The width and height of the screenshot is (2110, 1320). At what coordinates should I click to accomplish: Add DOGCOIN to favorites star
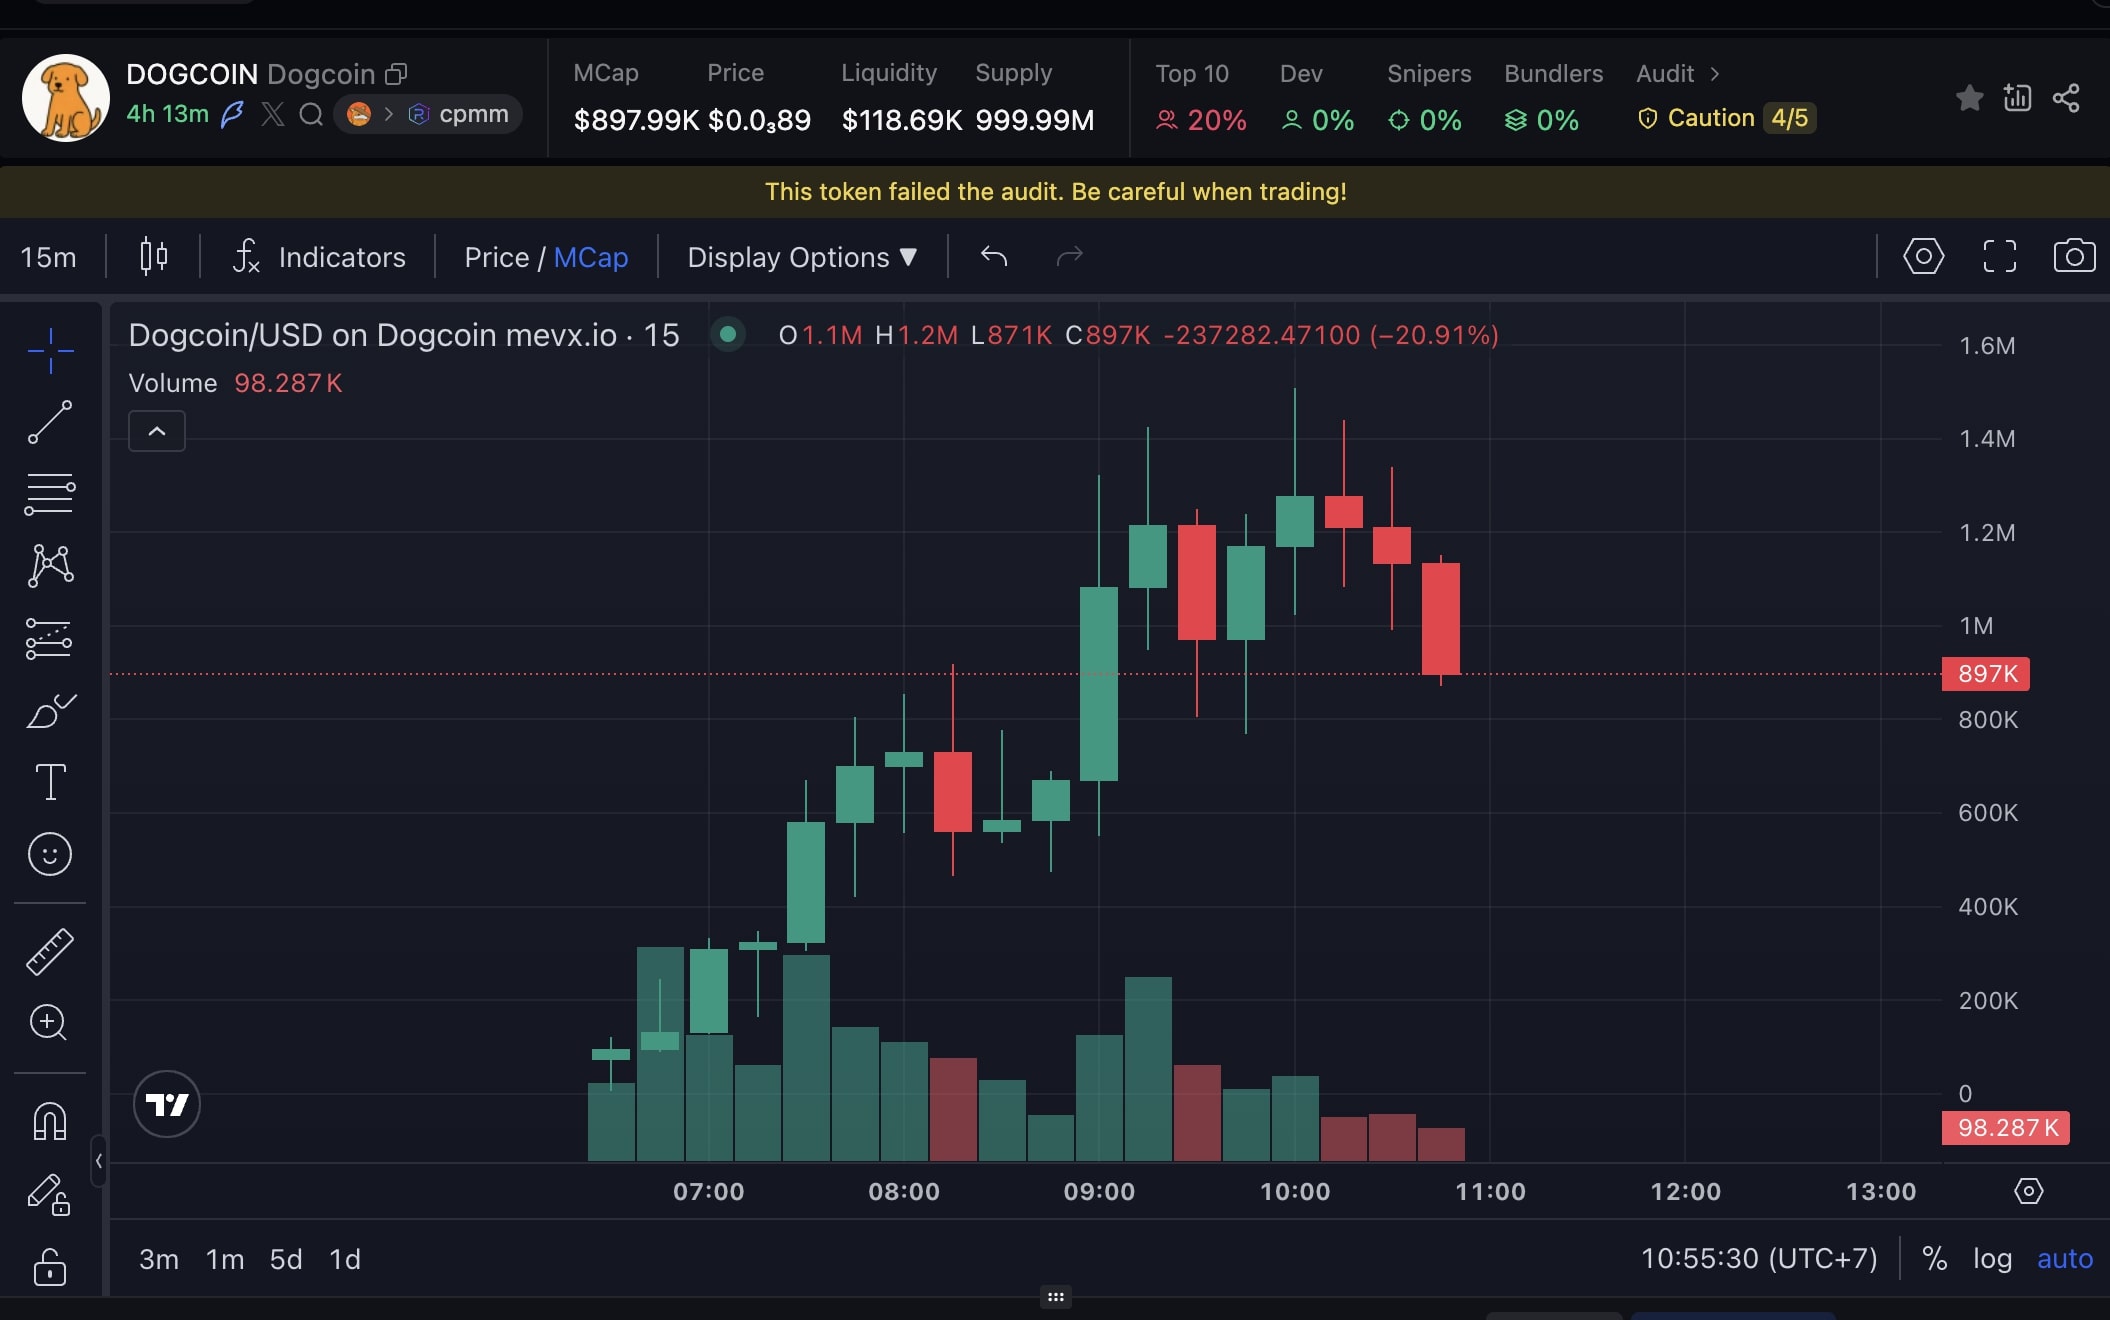(x=1969, y=98)
